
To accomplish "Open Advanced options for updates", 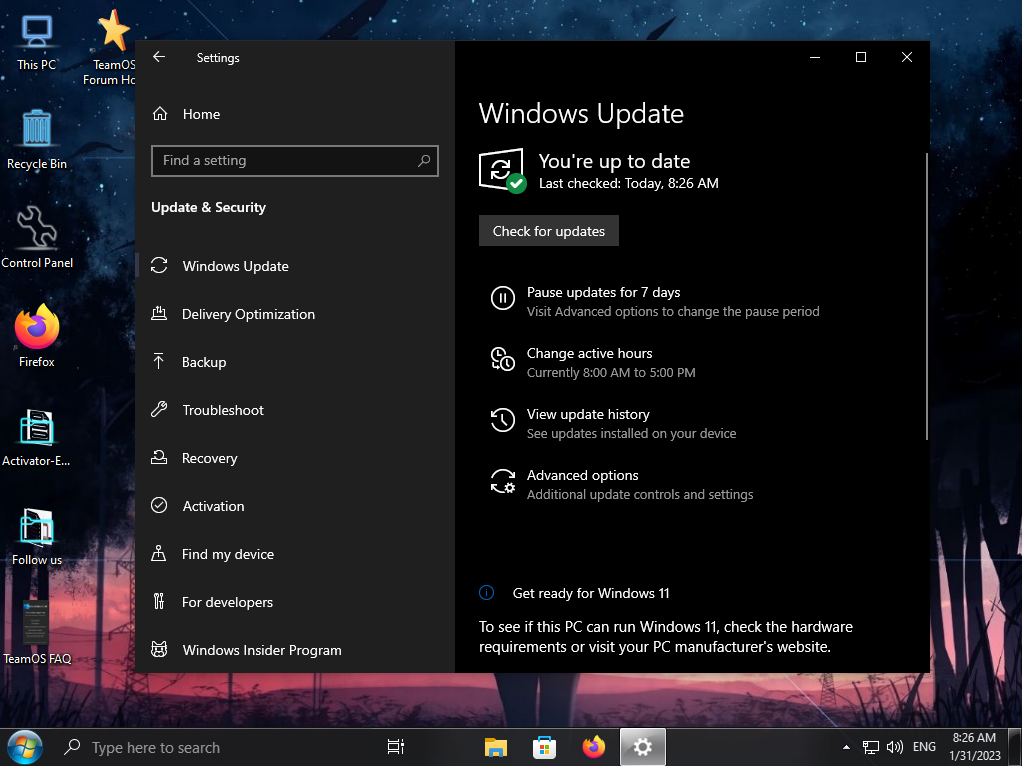I will tap(582, 475).
